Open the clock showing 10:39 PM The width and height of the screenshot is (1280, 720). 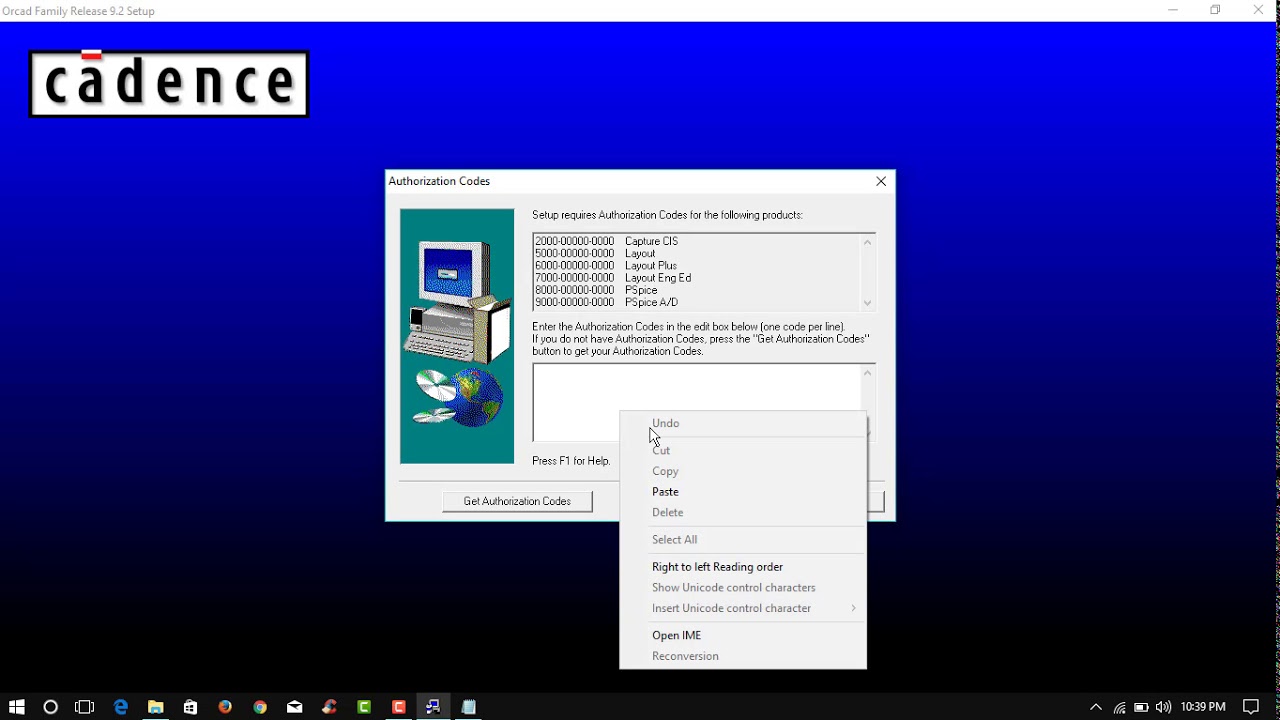(1203, 707)
